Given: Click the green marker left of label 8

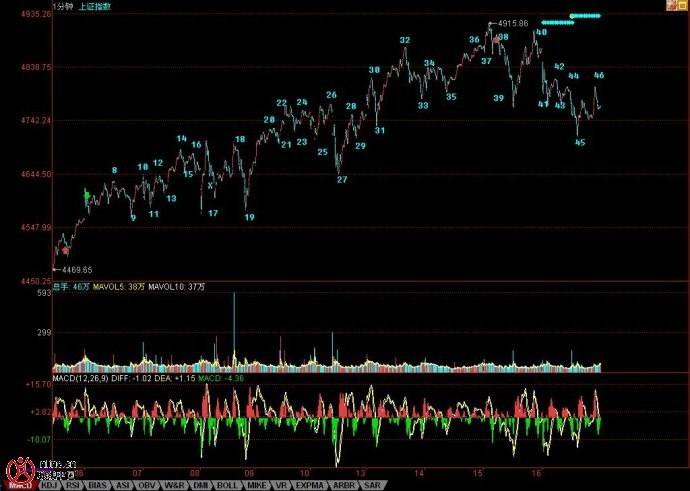Looking at the screenshot, I should [88, 193].
